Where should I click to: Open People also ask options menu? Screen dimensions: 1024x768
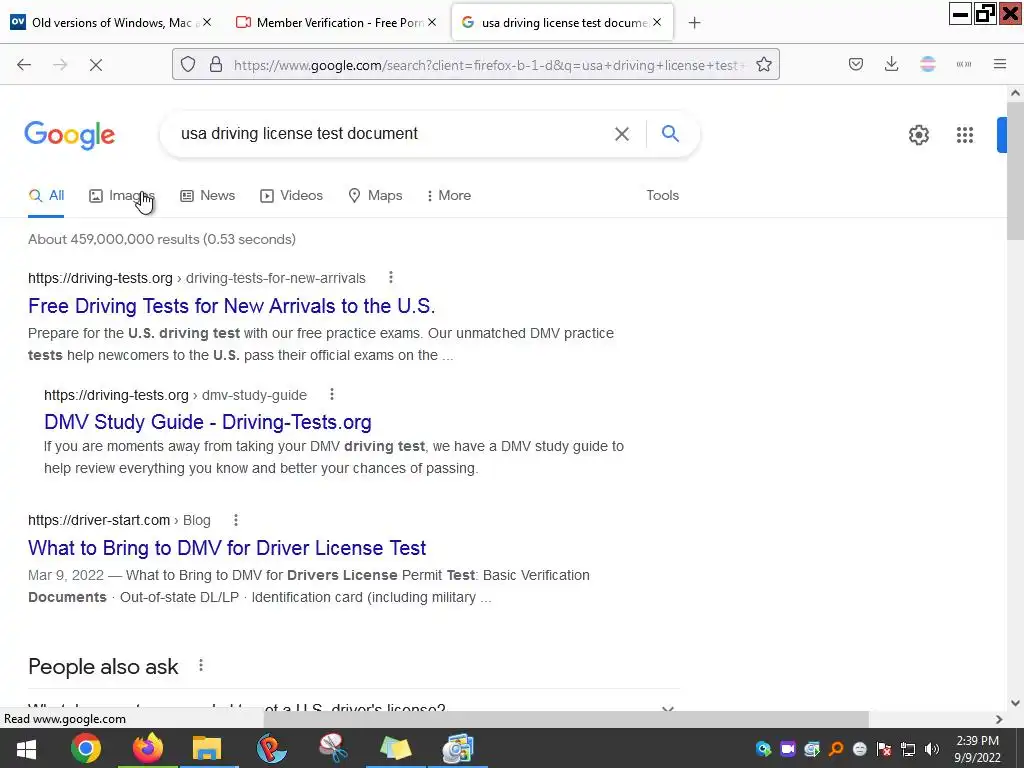[200, 665]
